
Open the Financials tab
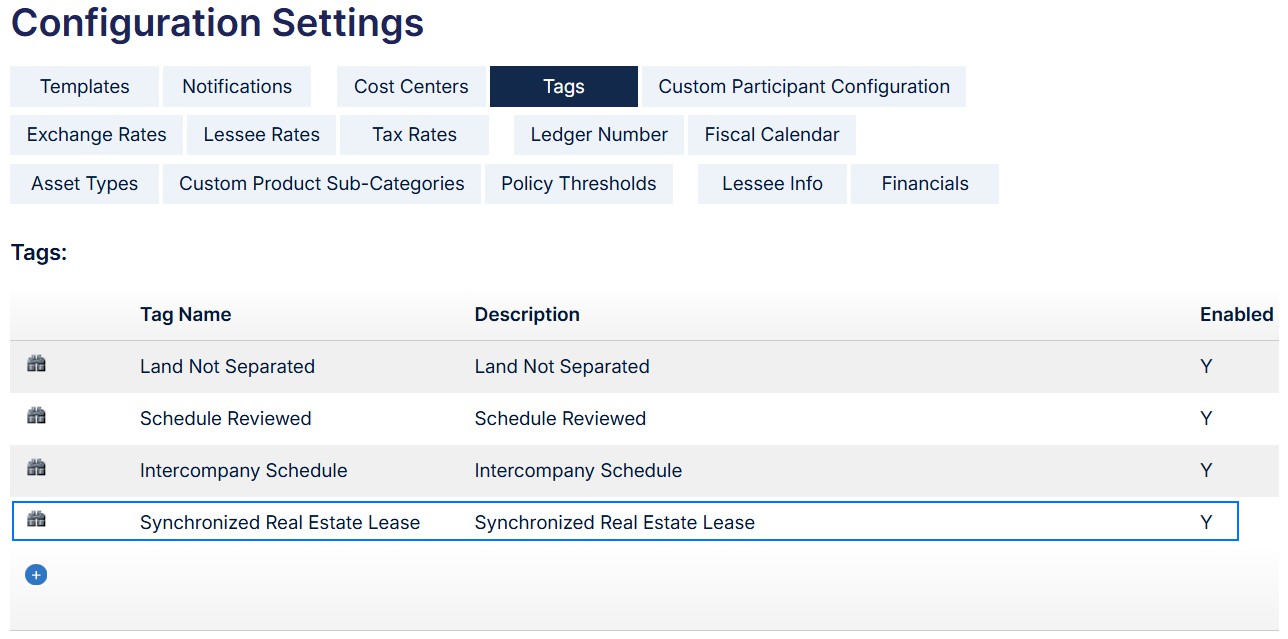[925, 184]
